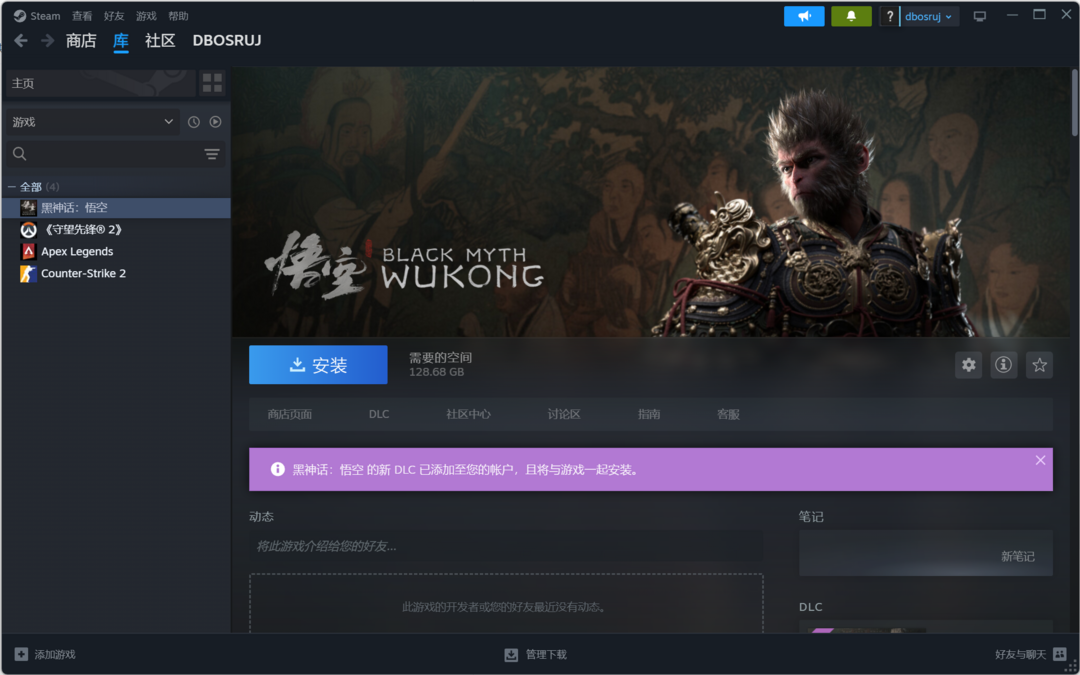Click the 添加游戏 plus icon

(21, 654)
